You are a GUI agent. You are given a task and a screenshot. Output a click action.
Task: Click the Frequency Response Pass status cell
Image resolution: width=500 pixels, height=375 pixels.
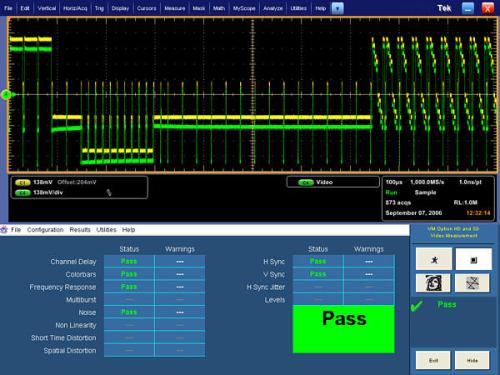click(x=129, y=287)
